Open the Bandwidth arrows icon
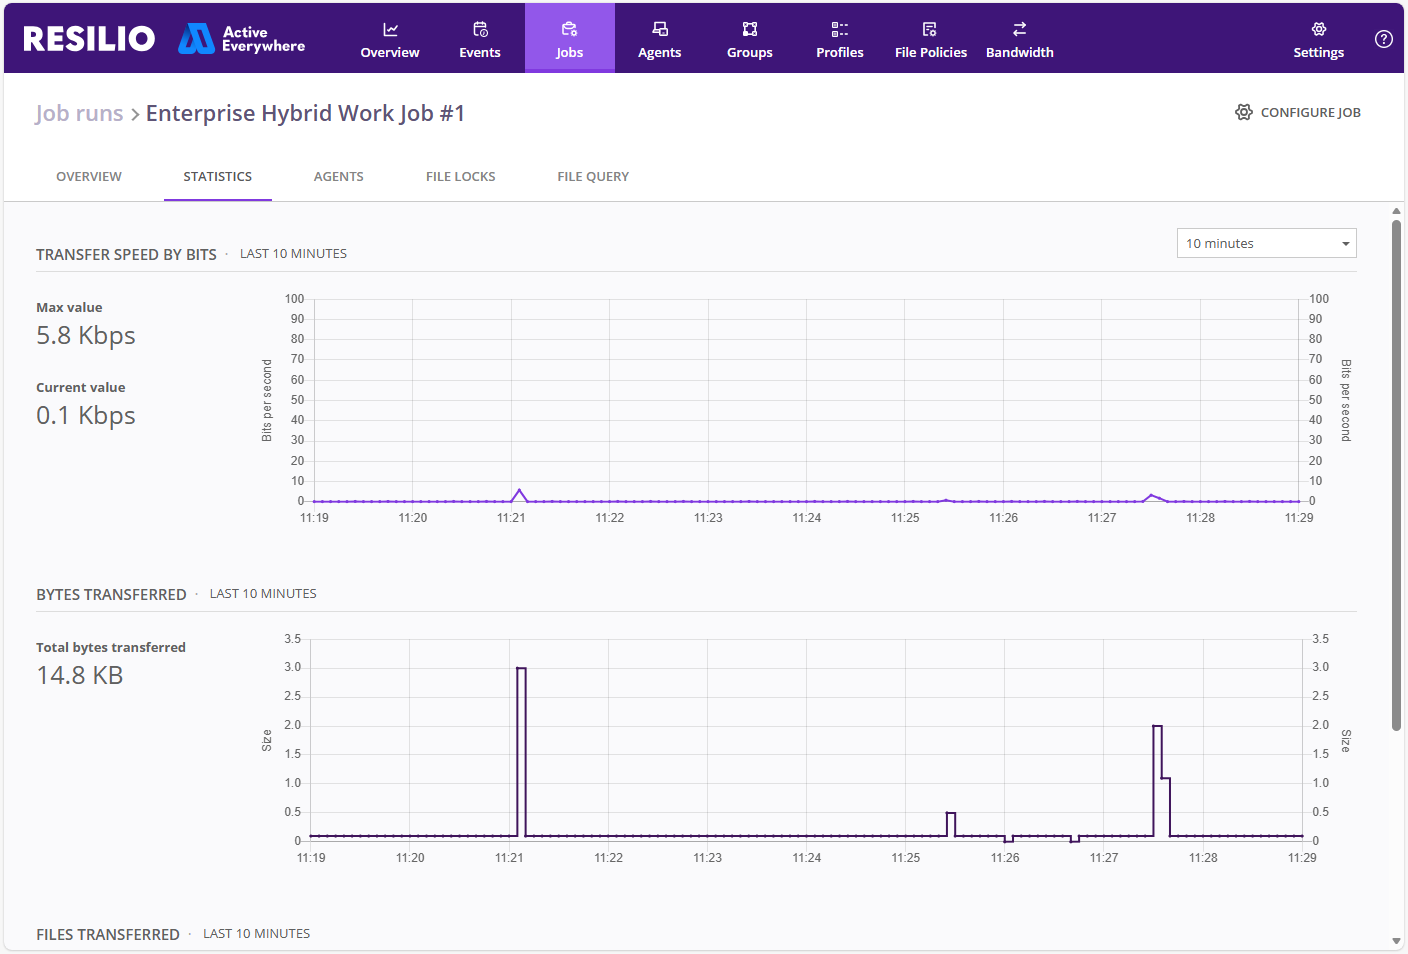 [1020, 30]
